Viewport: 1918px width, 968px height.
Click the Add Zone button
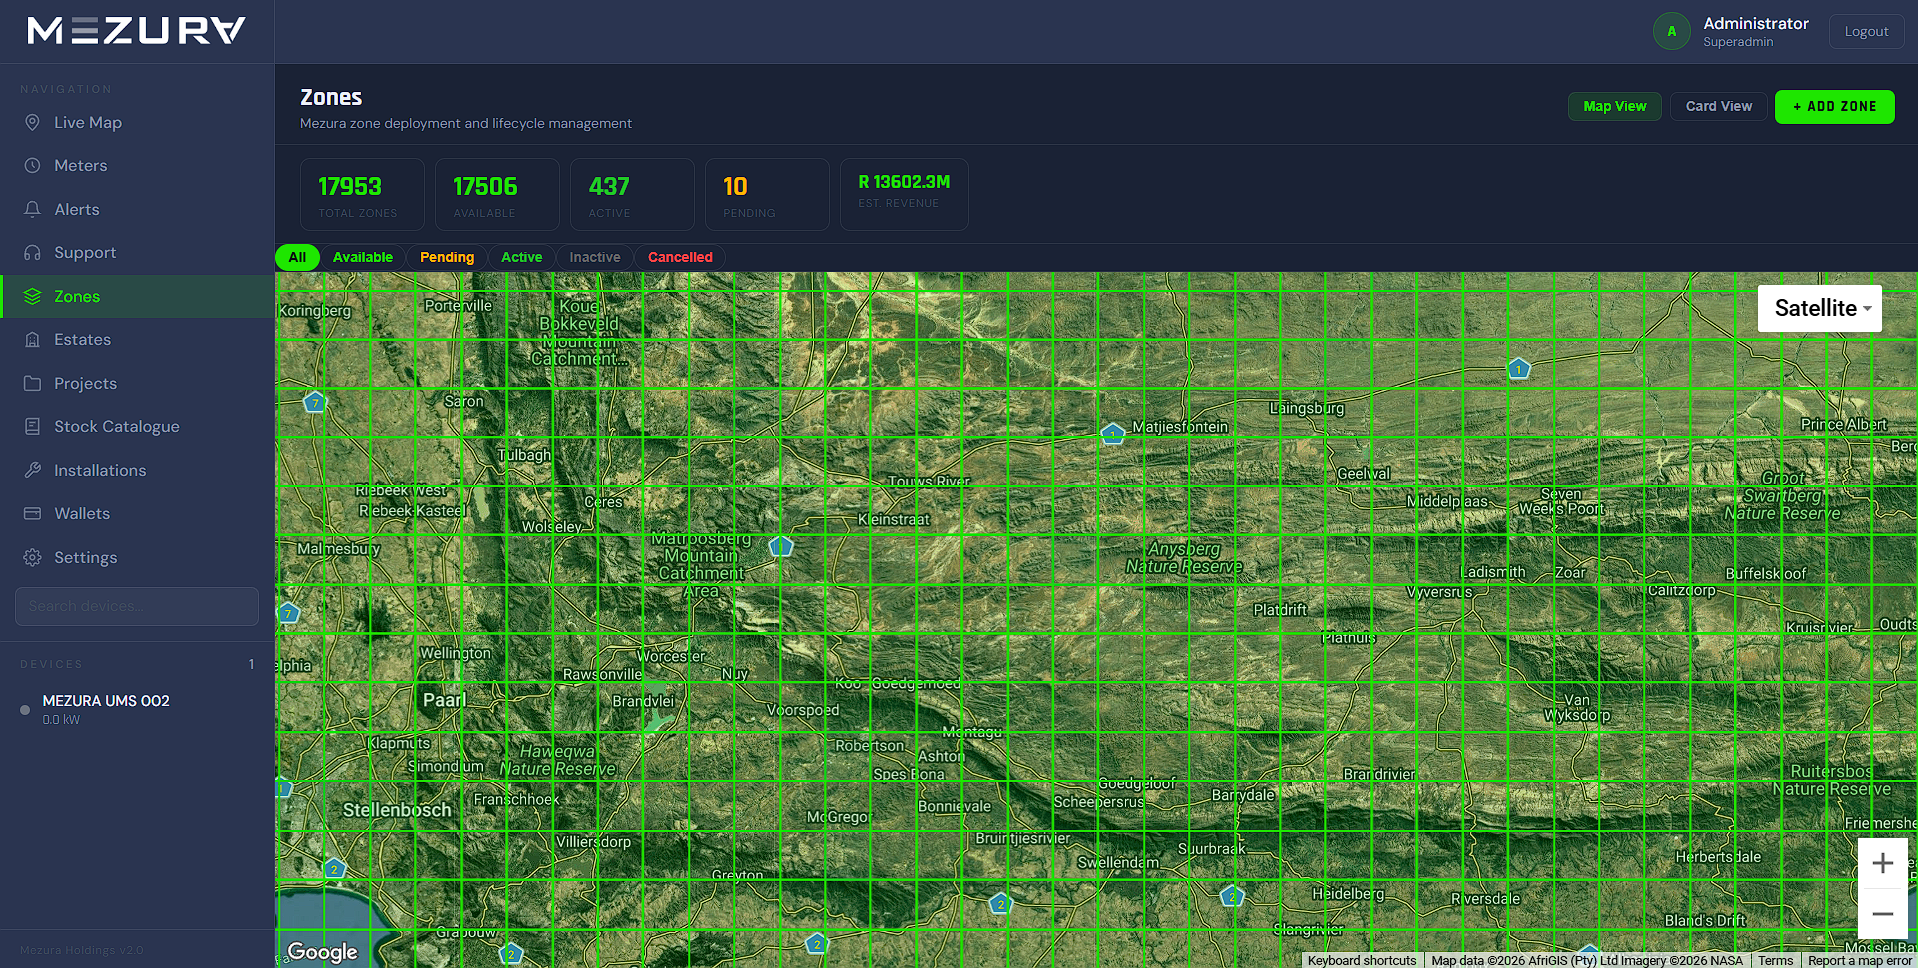1834,106
